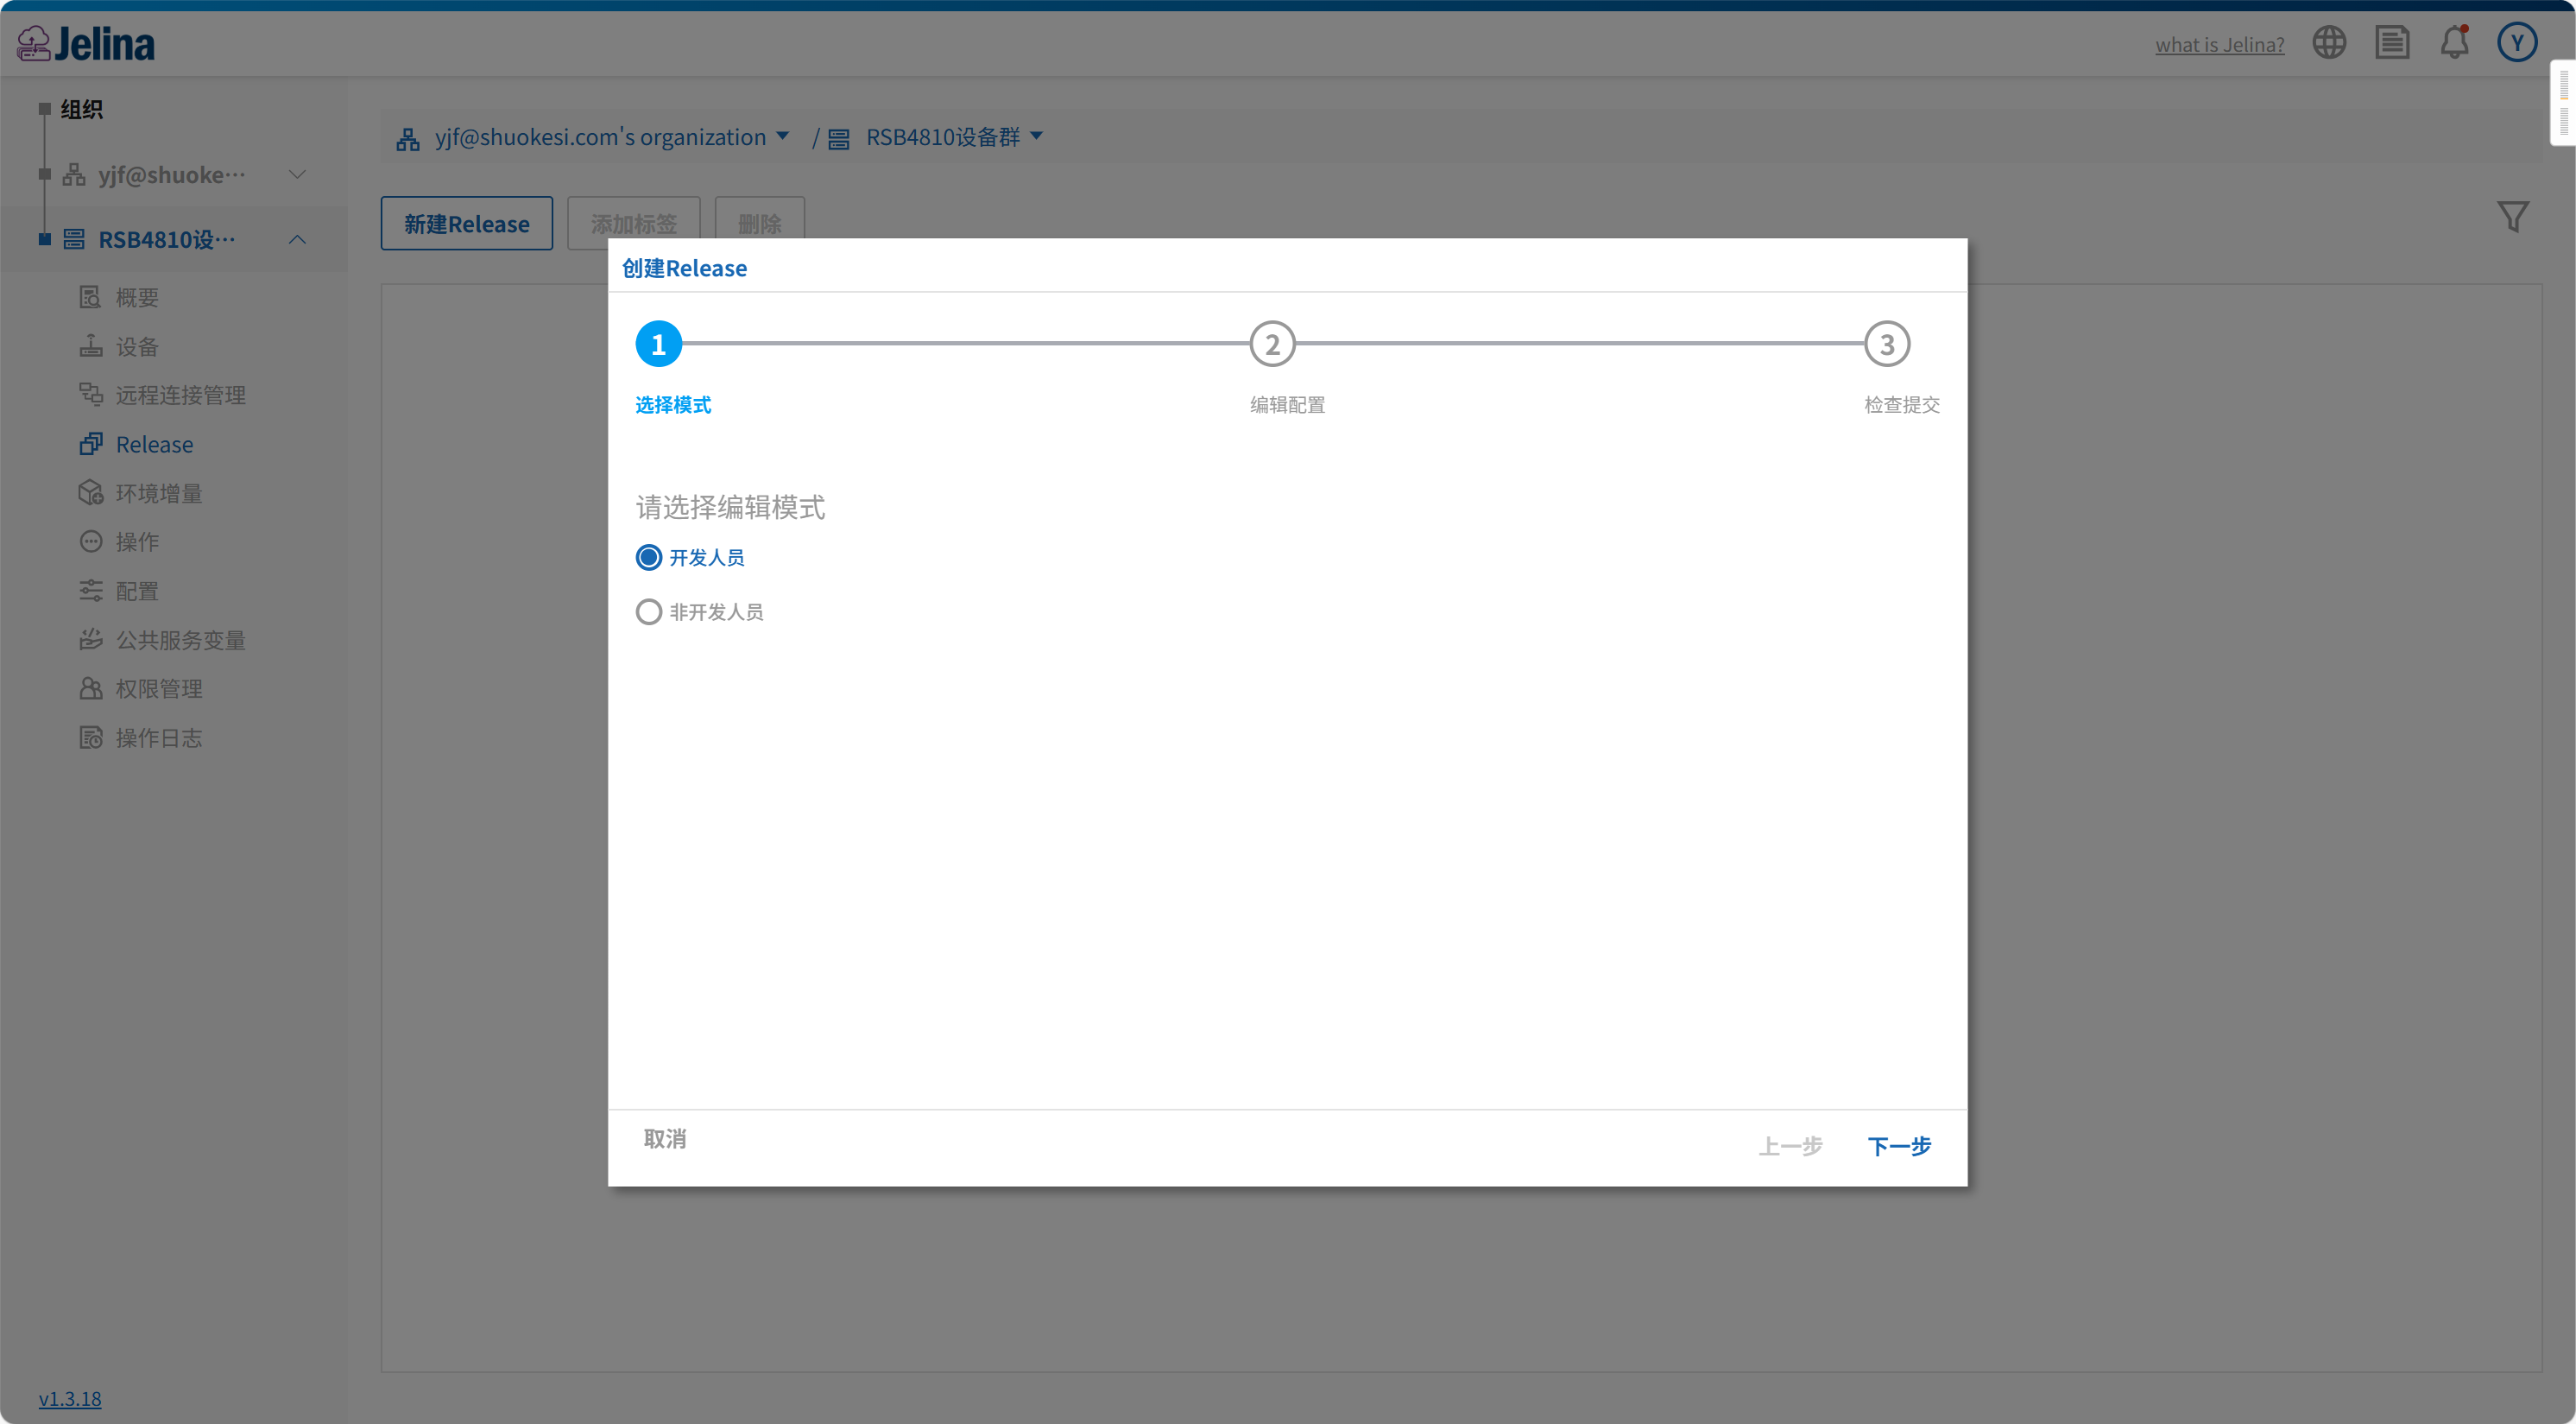Click the Release sidebar icon

click(91, 444)
